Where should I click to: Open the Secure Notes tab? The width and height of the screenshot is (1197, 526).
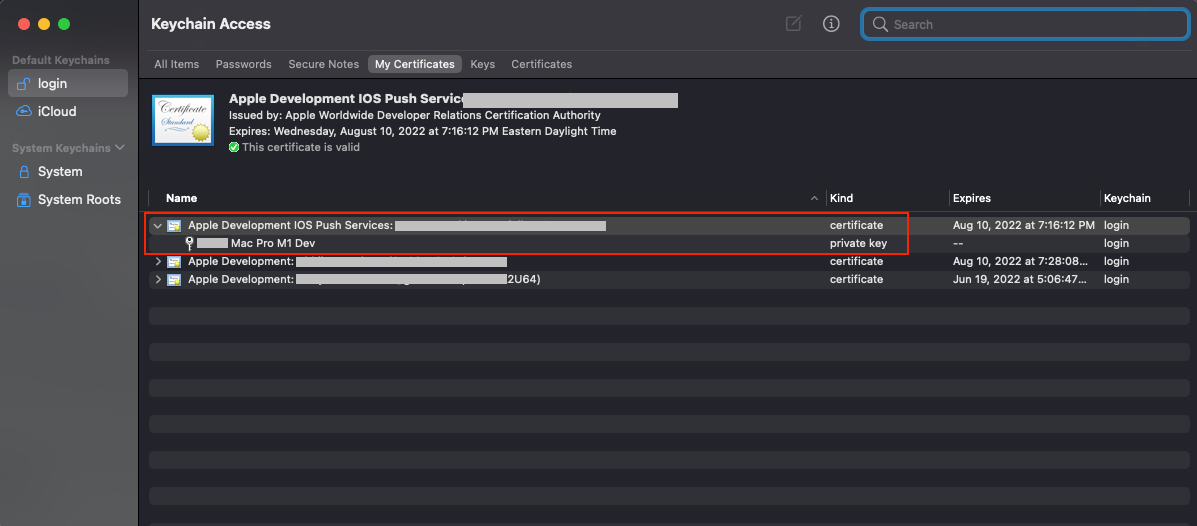pos(324,64)
